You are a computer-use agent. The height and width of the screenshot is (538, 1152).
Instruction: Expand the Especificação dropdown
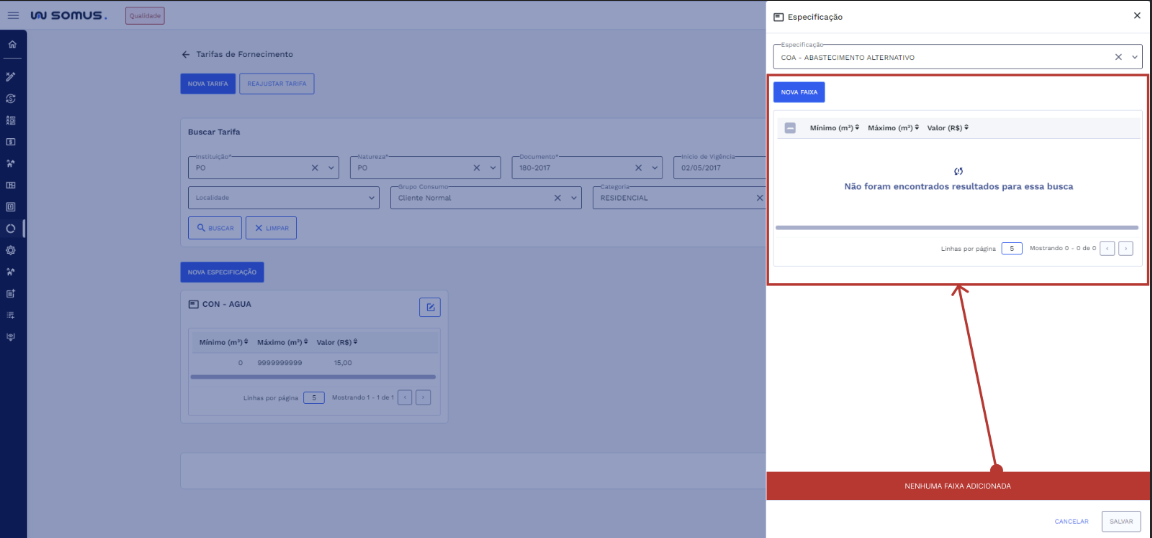[x=1134, y=57]
